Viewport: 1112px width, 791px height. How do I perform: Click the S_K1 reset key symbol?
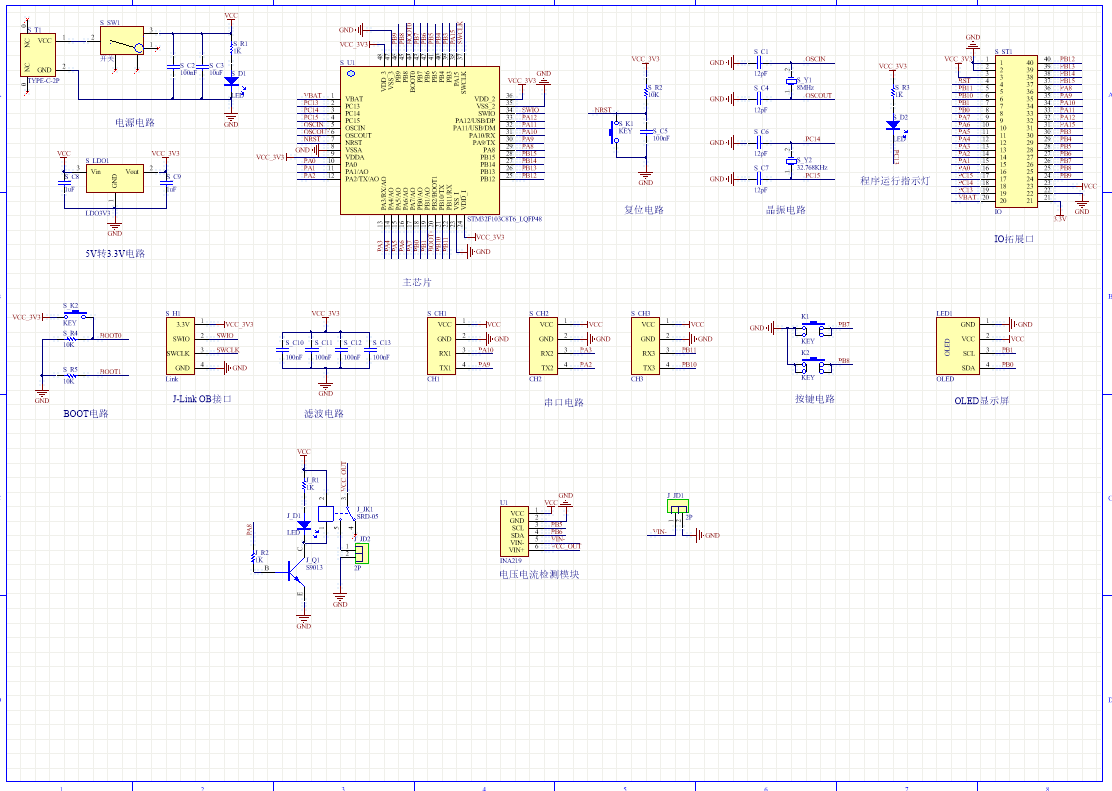(x=614, y=132)
